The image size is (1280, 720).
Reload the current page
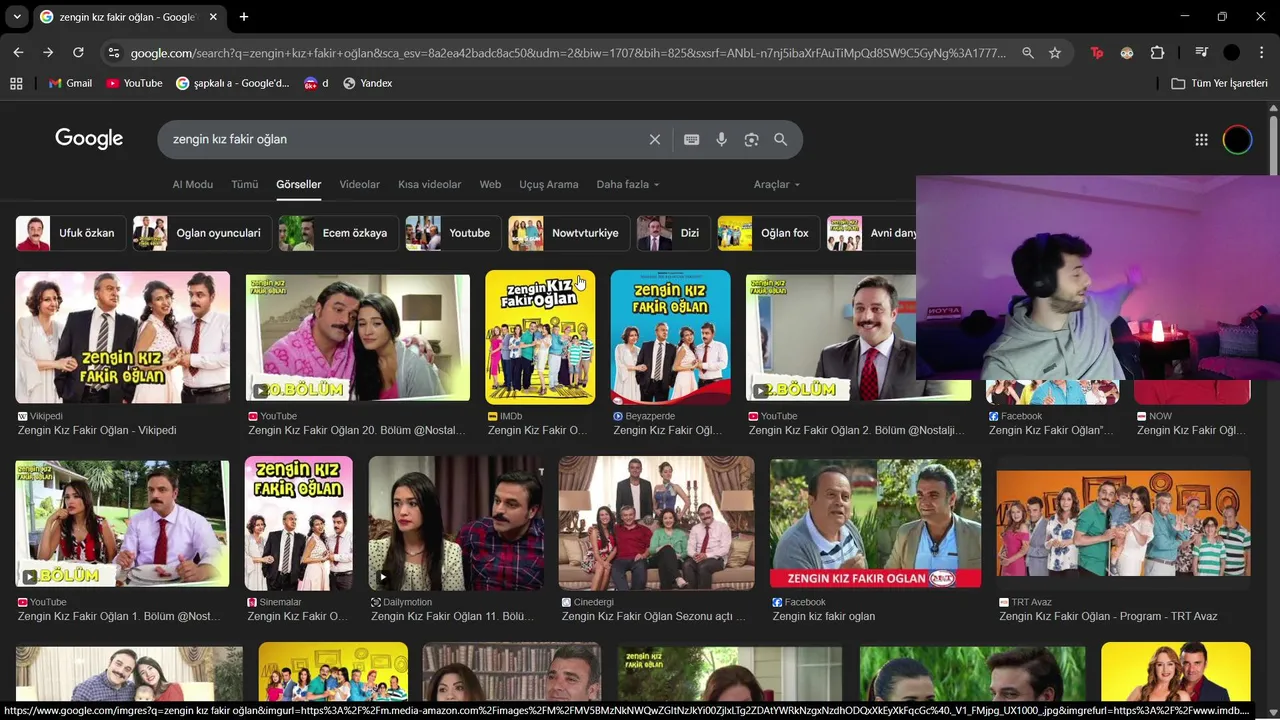[x=78, y=52]
